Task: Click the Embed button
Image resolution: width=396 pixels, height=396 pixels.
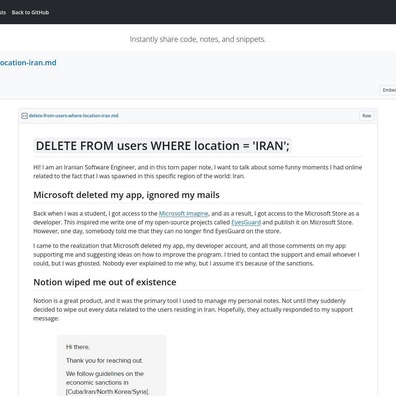Action: pyautogui.click(x=388, y=90)
